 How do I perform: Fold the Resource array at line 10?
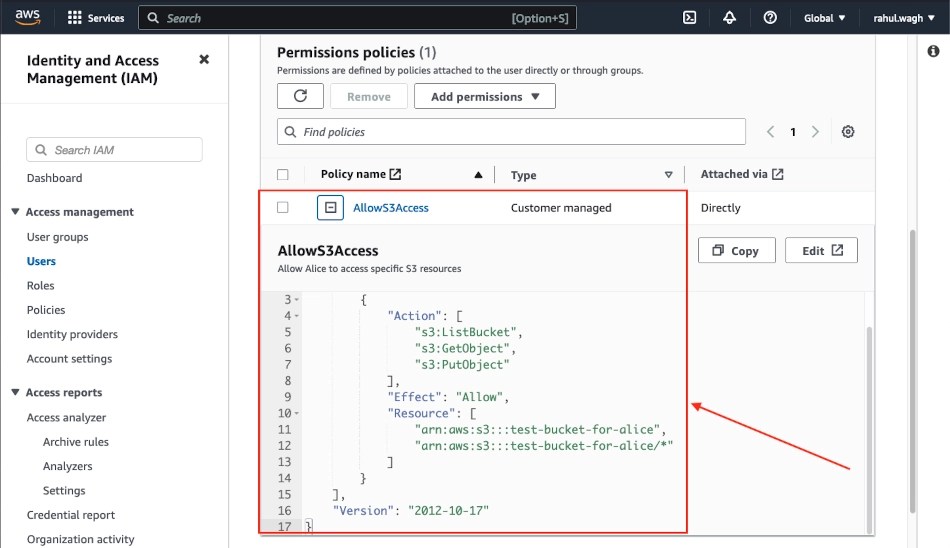coord(297,413)
